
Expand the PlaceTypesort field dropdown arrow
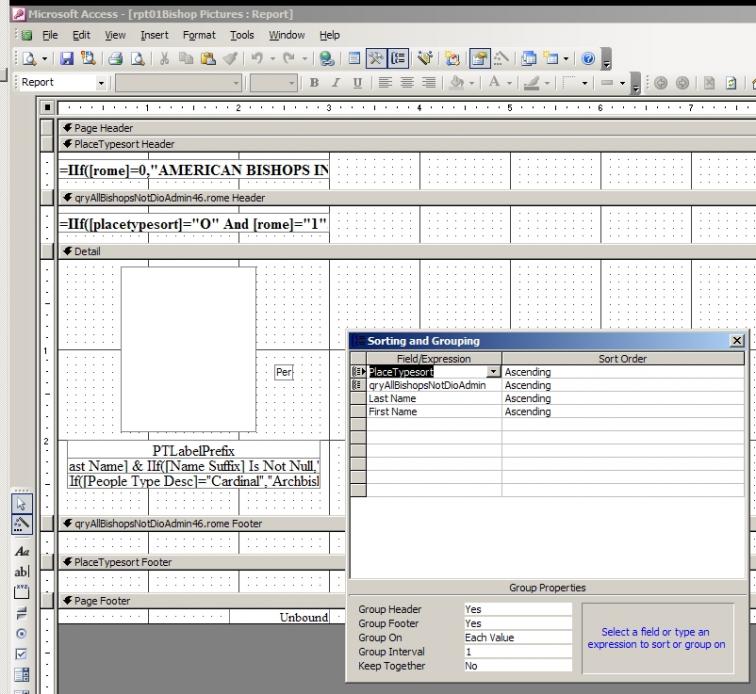492,372
